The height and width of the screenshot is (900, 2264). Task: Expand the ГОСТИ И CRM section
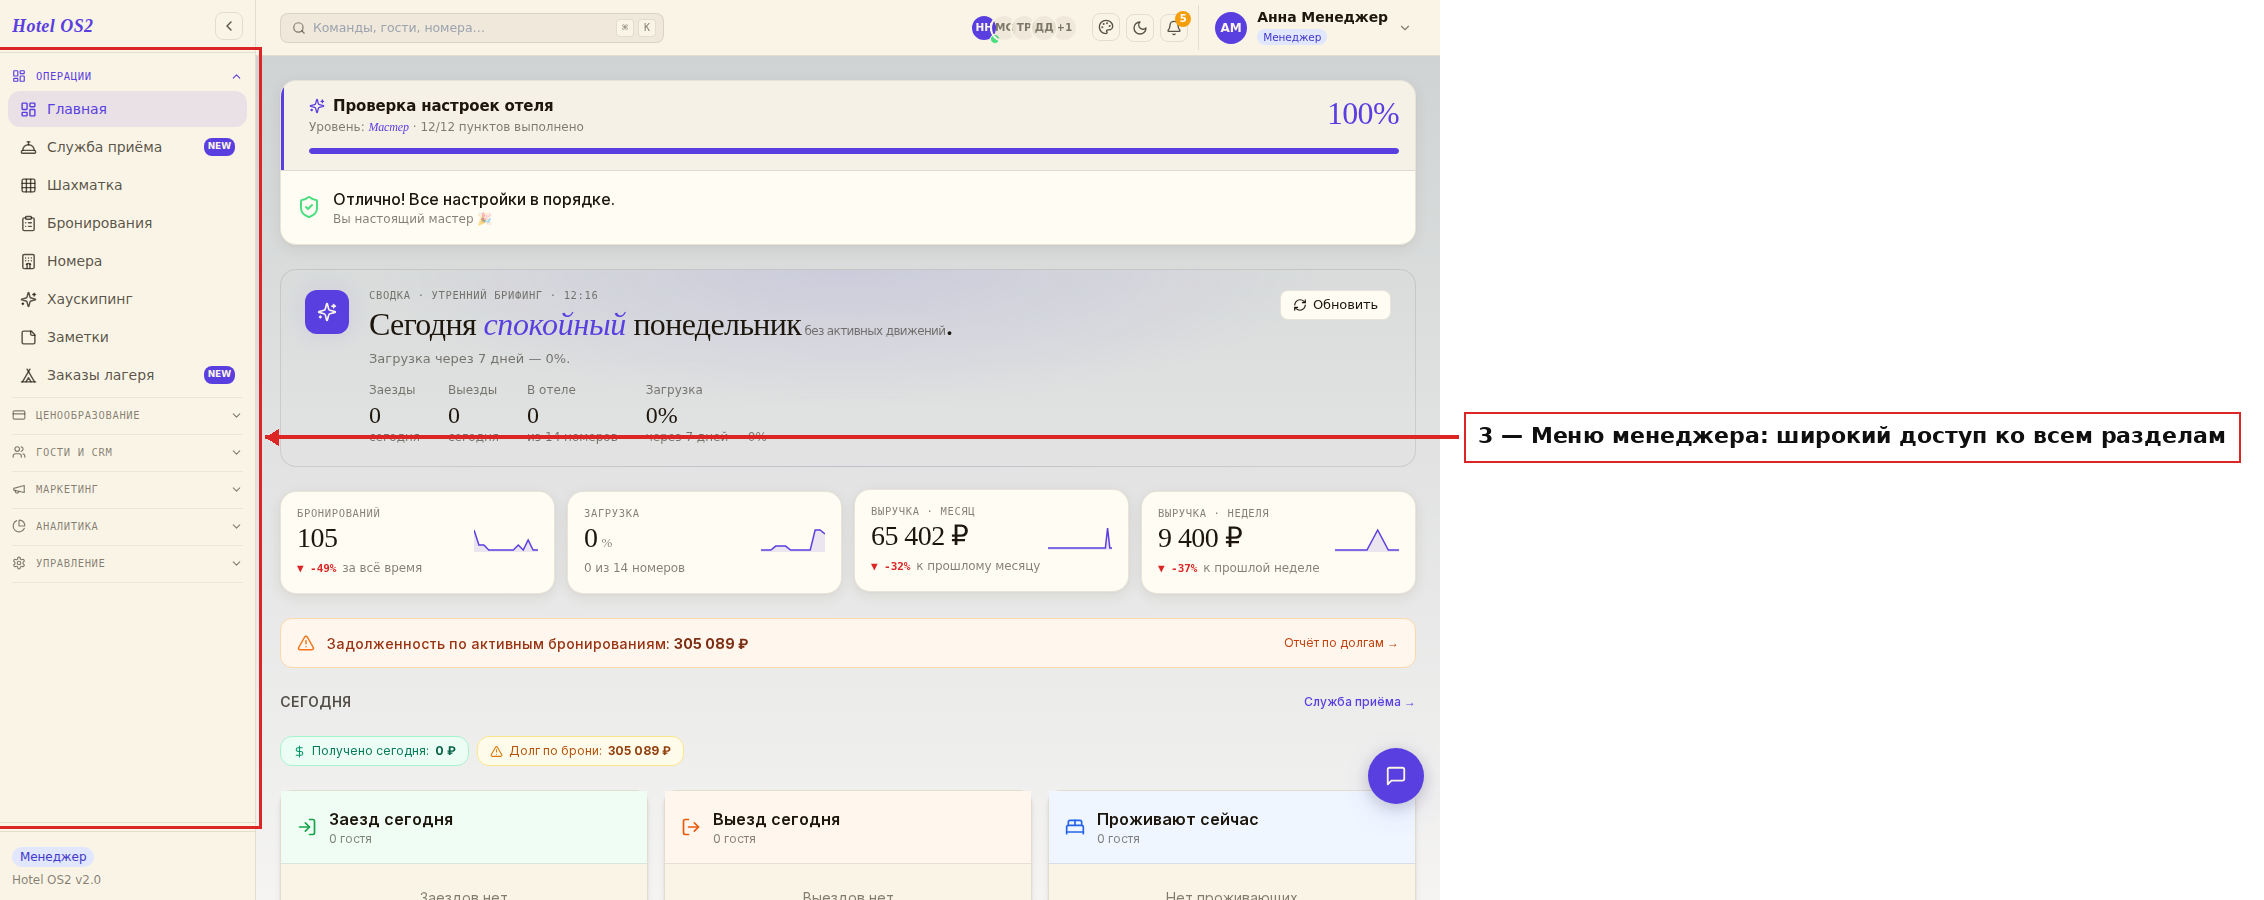(x=126, y=452)
